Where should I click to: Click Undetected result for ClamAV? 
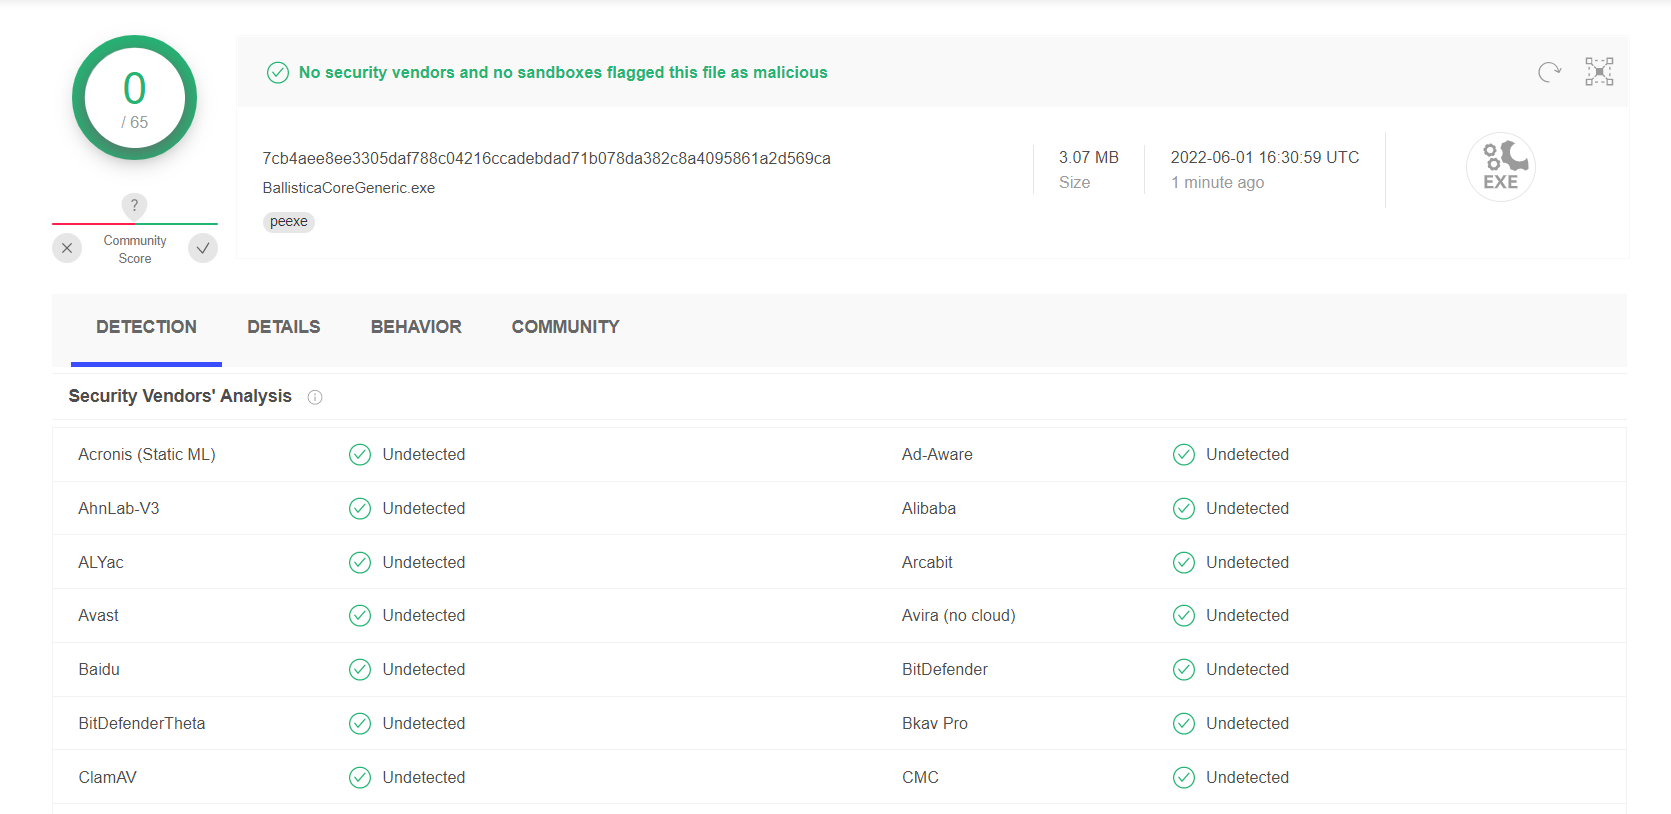click(x=424, y=778)
